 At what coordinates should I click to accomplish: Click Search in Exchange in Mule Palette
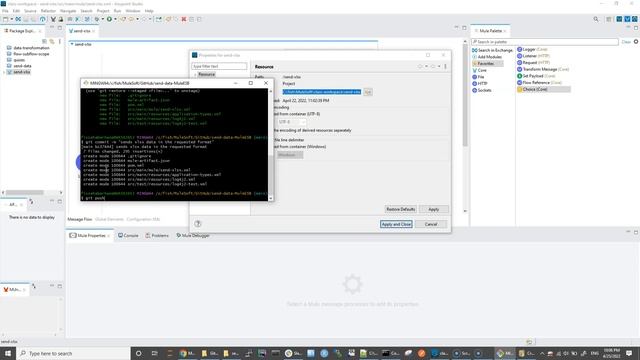click(492, 50)
